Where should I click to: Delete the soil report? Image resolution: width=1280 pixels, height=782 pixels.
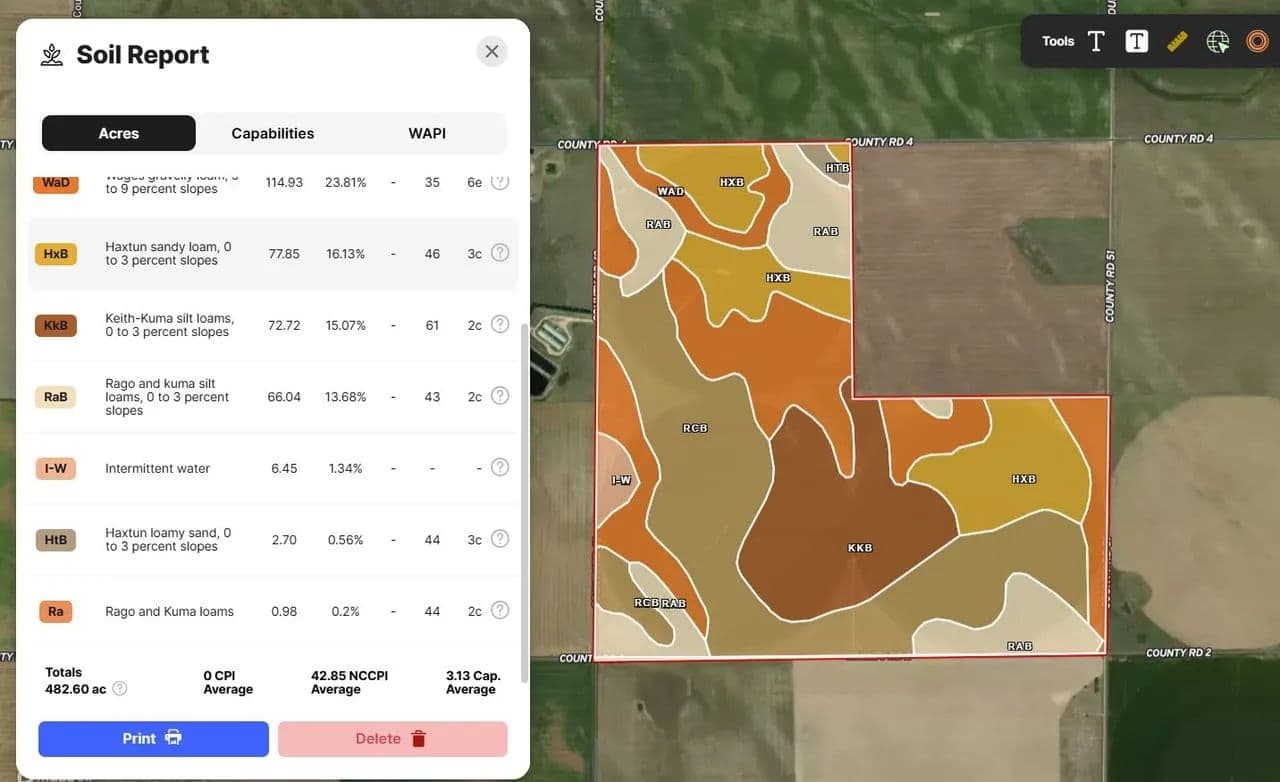392,739
